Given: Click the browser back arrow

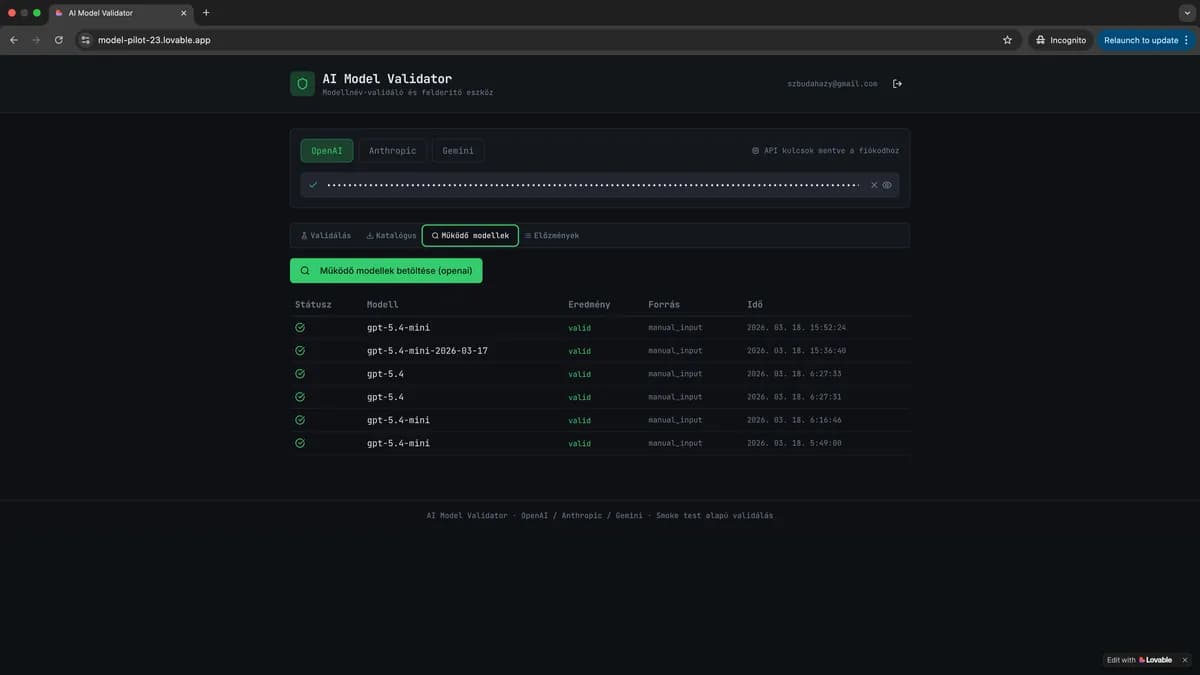Looking at the screenshot, I should 14,40.
